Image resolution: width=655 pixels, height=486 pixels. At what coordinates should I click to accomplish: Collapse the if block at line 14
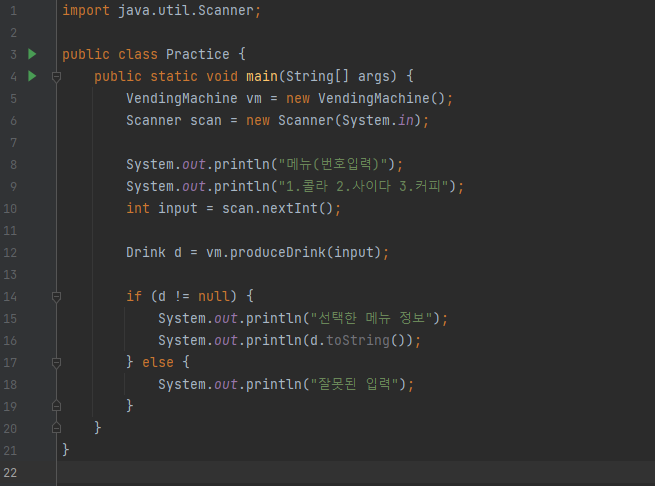point(56,297)
